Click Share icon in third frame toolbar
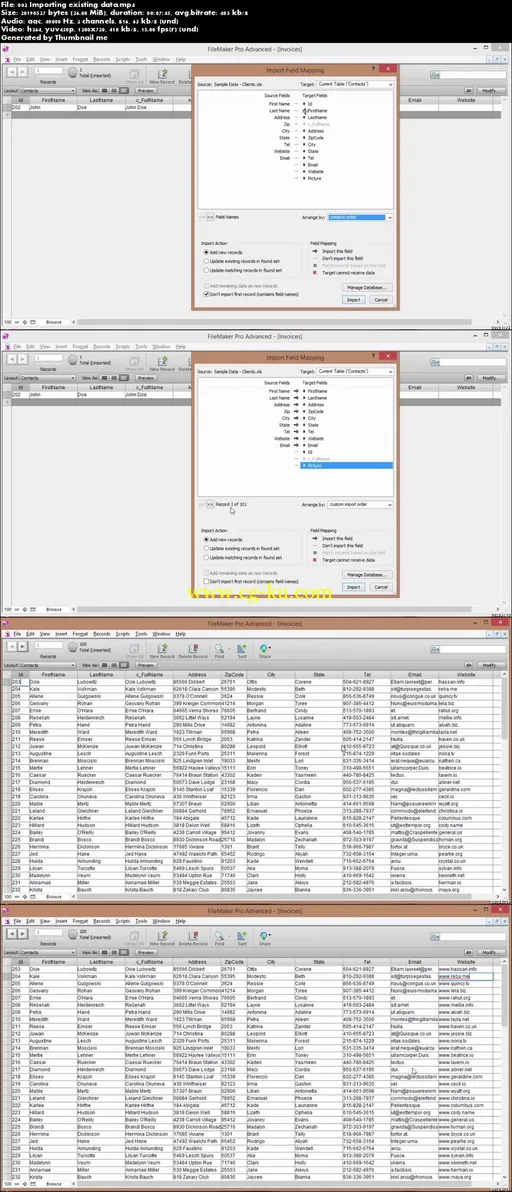This screenshot has height=1192, width=512. click(264, 646)
